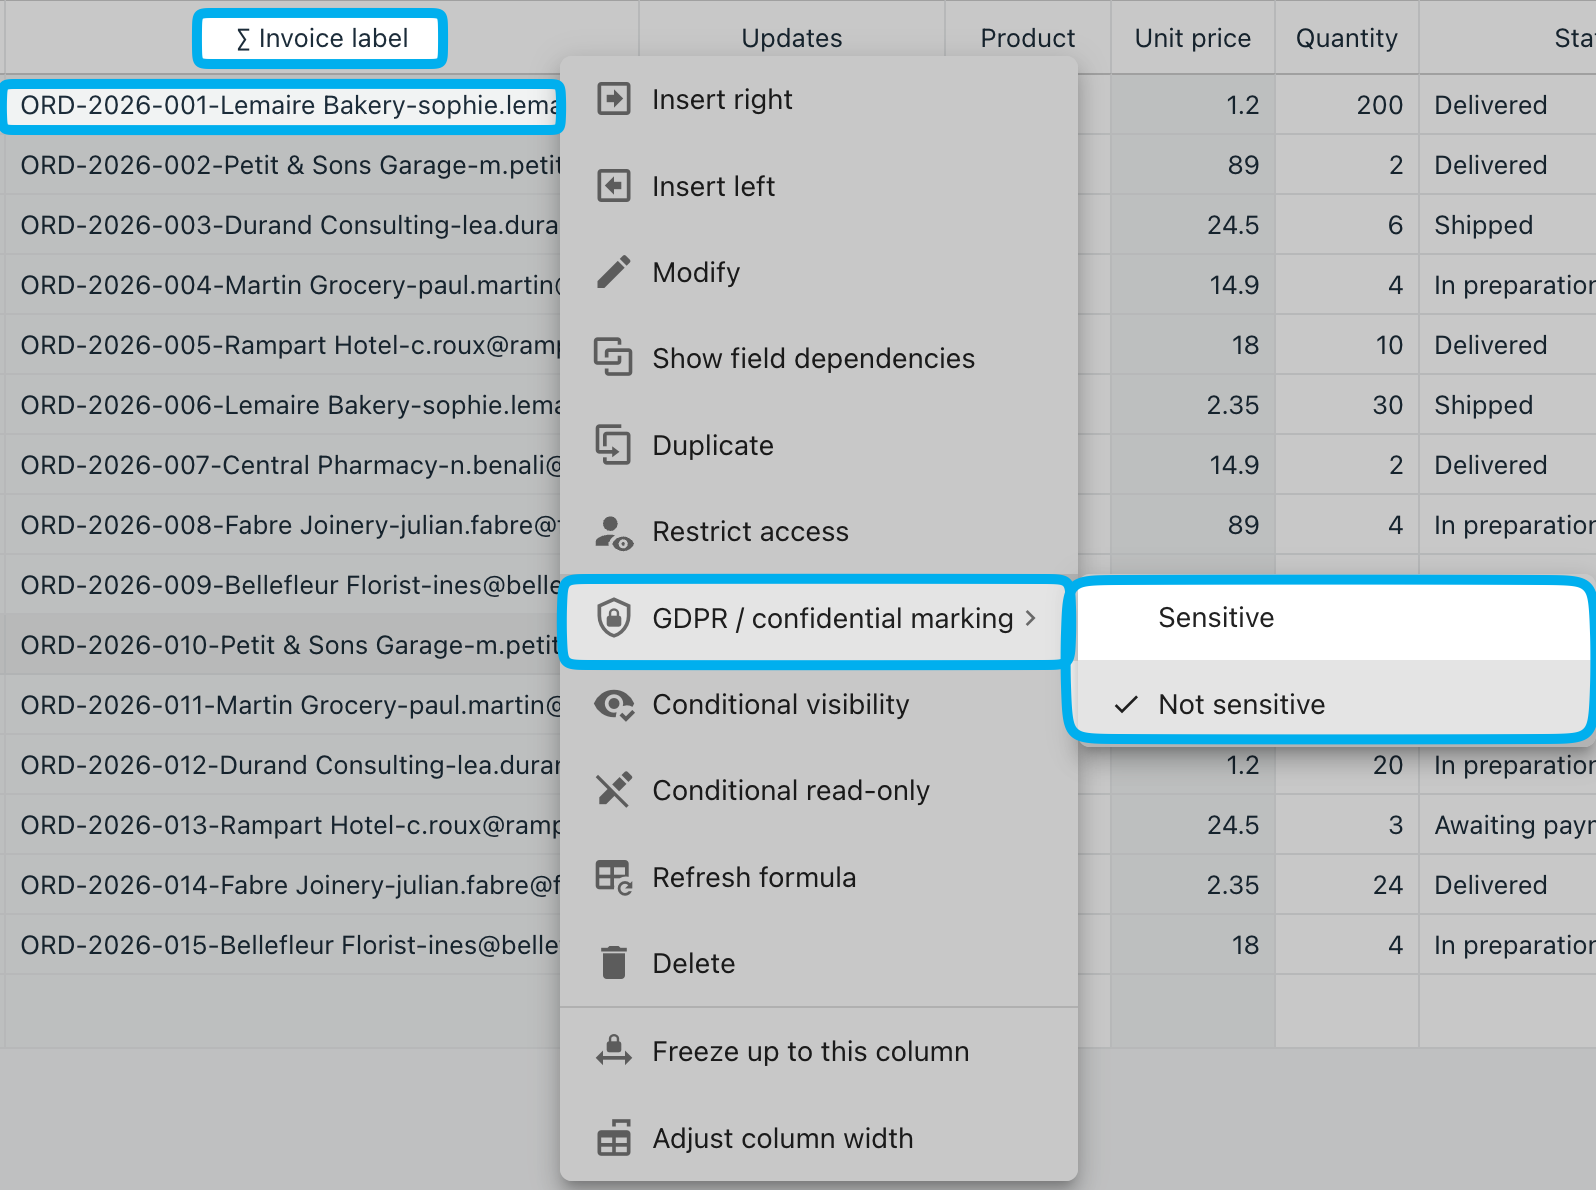Expand the GDPR marking submenu chevron
The image size is (1596, 1190).
1031,619
